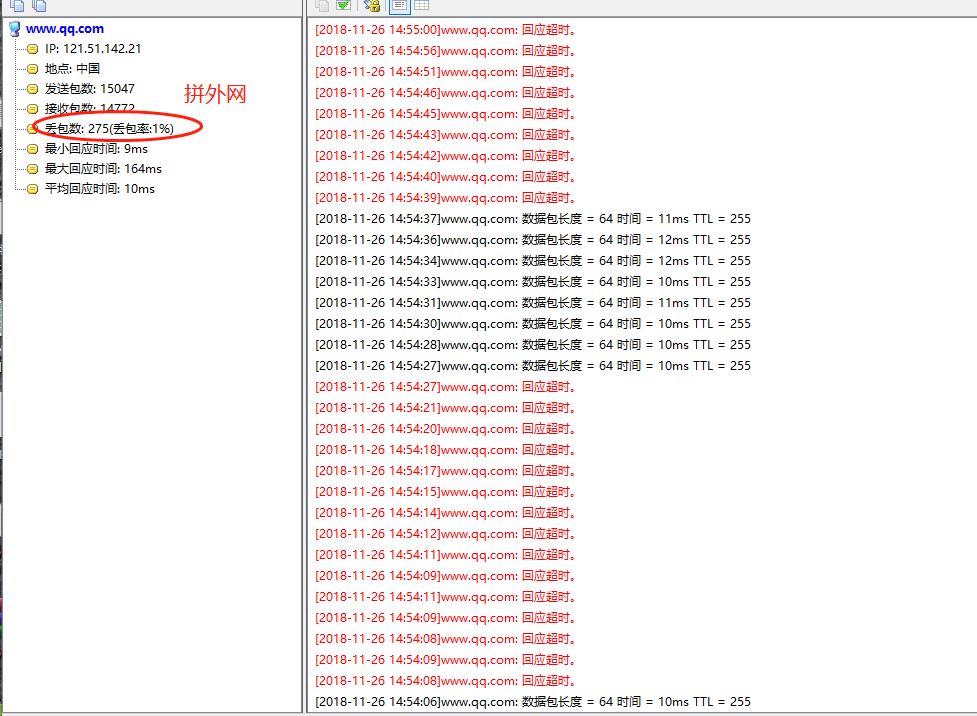Screen dimensions: 977x716
Task: Select the 14:54:28 reply line with 10ms
Action: pyautogui.click(x=533, y=345)
